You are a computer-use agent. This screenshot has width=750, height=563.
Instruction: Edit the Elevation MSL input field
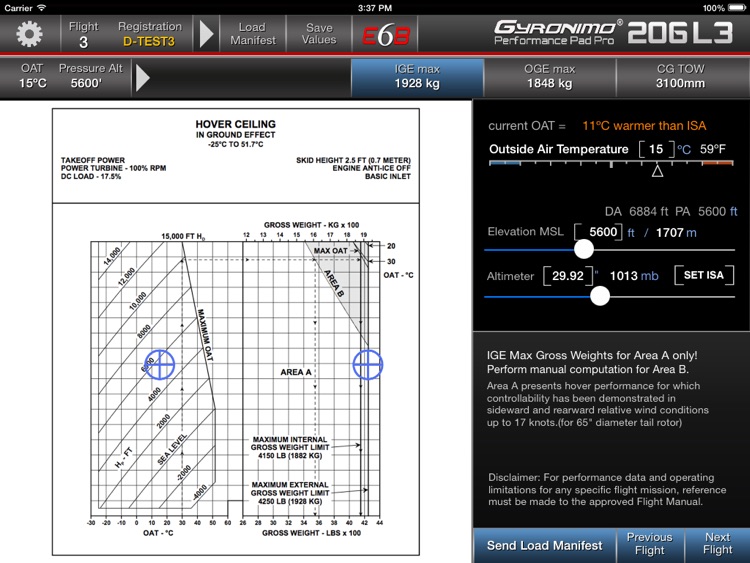click(599, 232)
